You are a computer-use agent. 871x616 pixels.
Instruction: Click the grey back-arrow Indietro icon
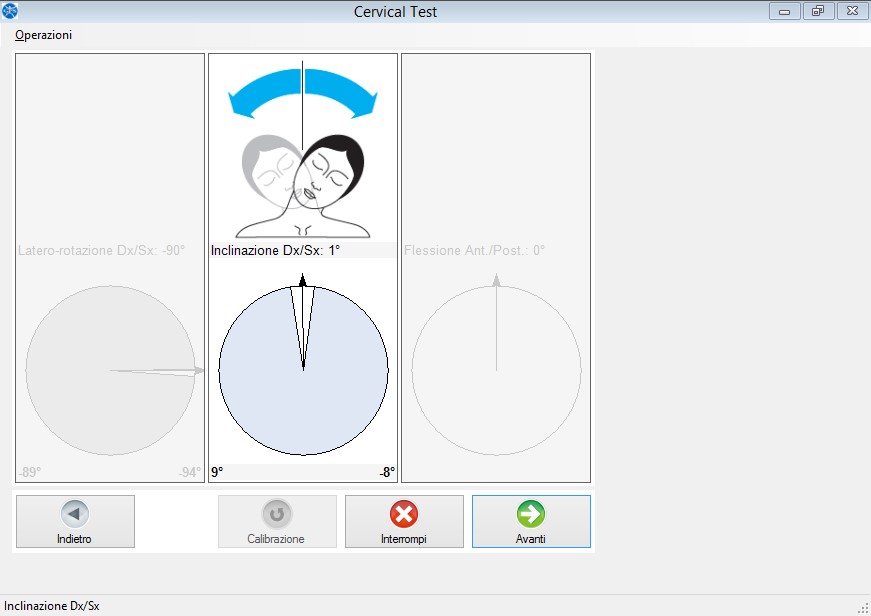coord(74,514)
